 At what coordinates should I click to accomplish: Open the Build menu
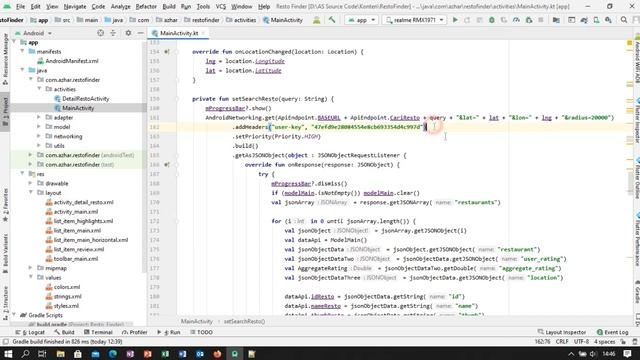click(x=169, y=7)
